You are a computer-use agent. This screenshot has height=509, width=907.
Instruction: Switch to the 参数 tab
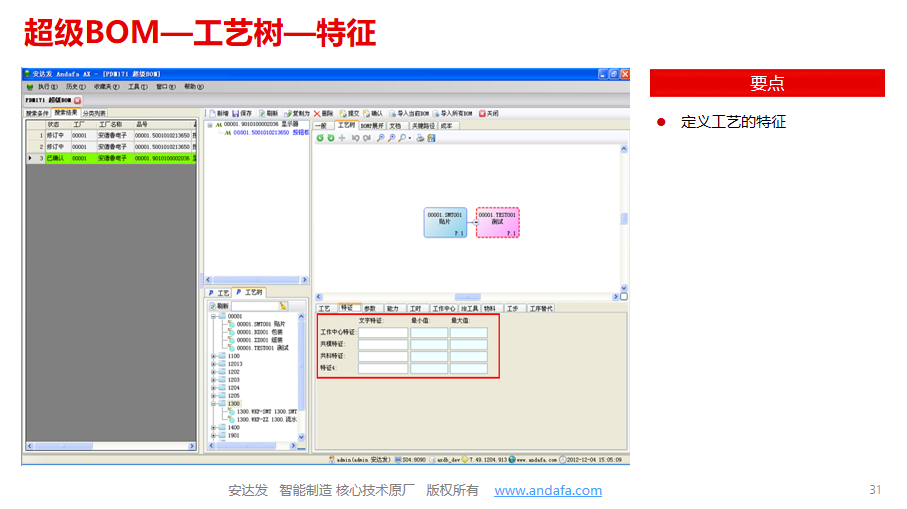[371, 308]
